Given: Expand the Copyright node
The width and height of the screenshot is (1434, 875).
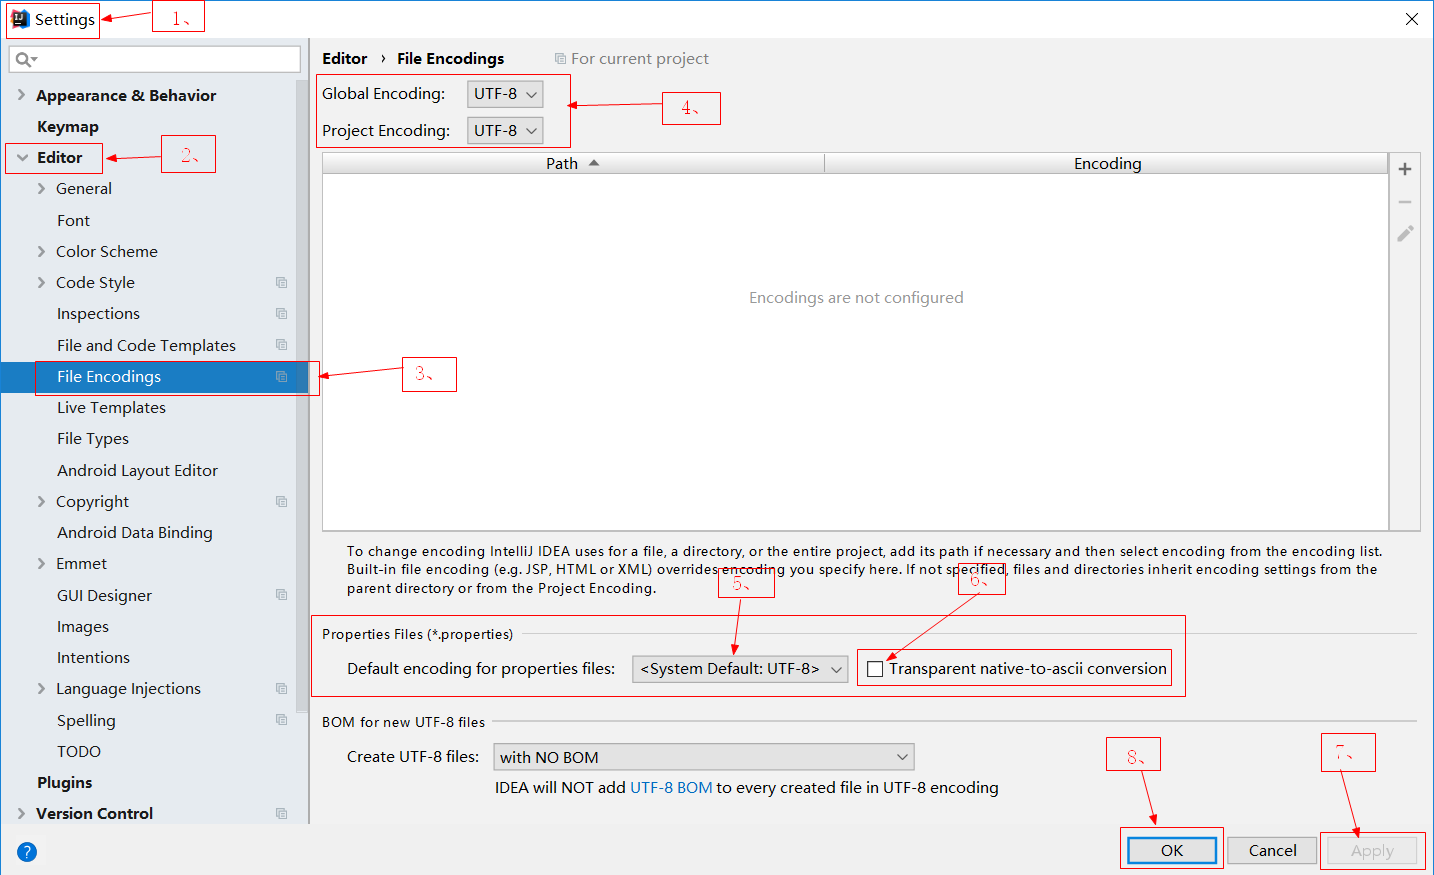Looking at the screenshot, I should tap(41, 501).
